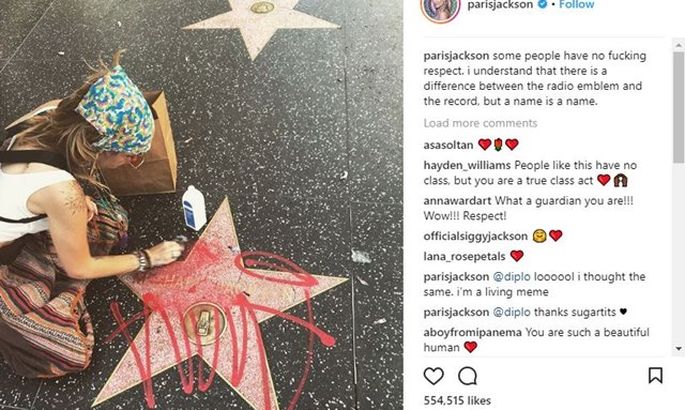Open parisjackson profile picture
The height and width of the screenshot is (410, 685).
pos(440,9)
